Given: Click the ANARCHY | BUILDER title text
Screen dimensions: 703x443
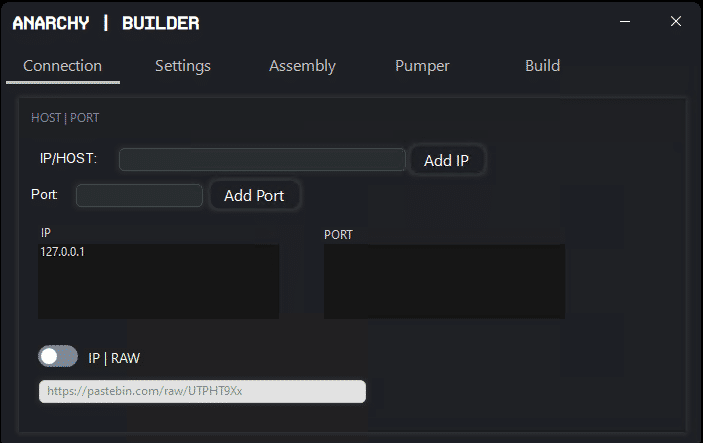Looking at the screenshot, I should 105,22.
